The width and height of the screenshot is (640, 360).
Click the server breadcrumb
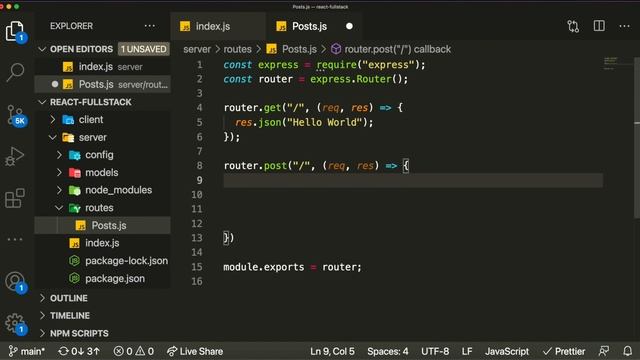click(x=197, y=49)
